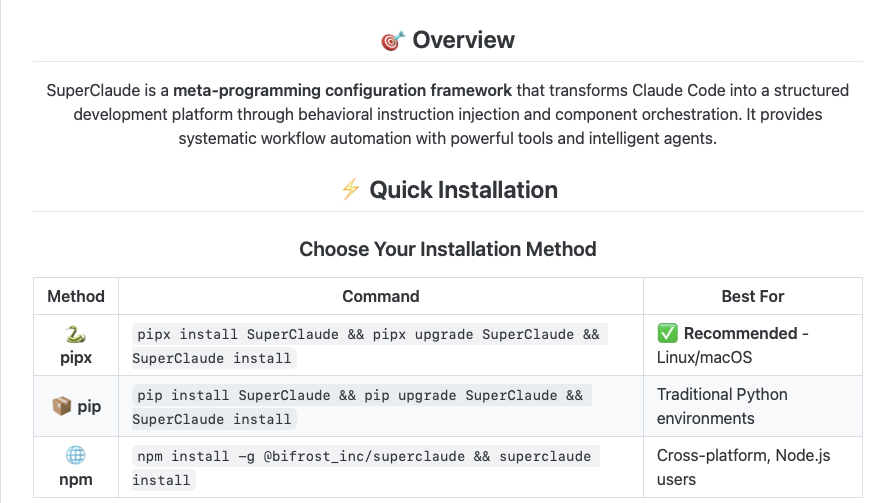This screenshot has width=895, height=503.
Task: Click the pip method label
Action: tap(89, 407)
